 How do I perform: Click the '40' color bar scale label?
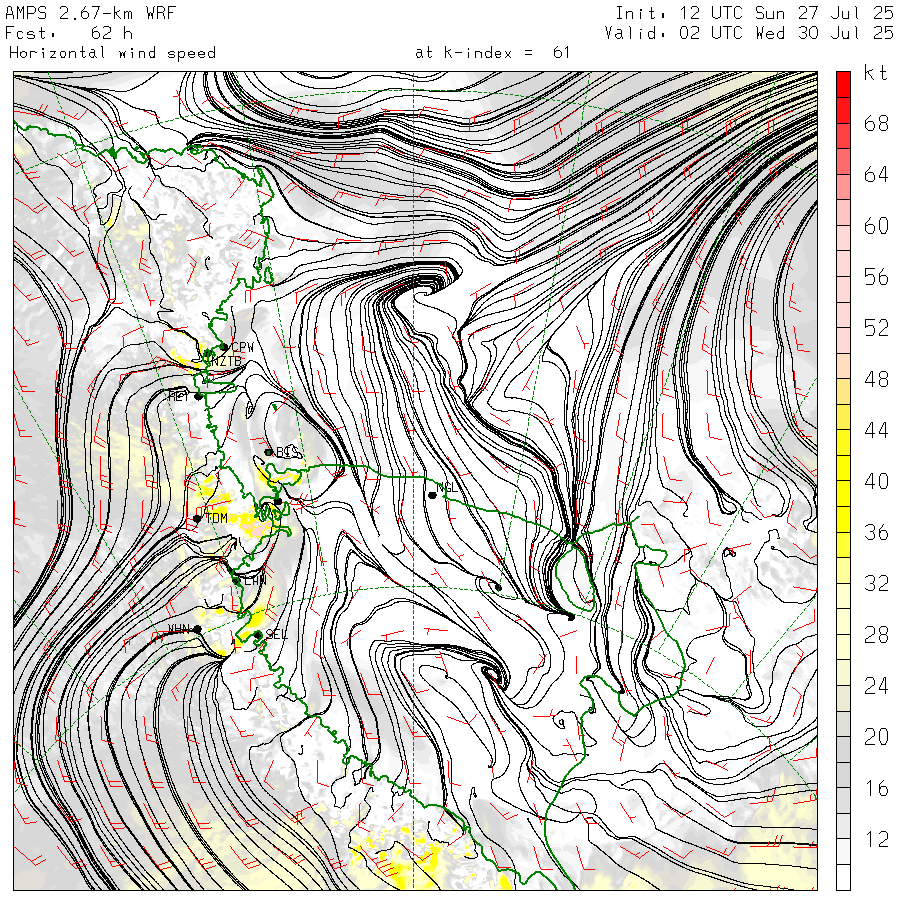pyautogui.click(x=876, y=481)
